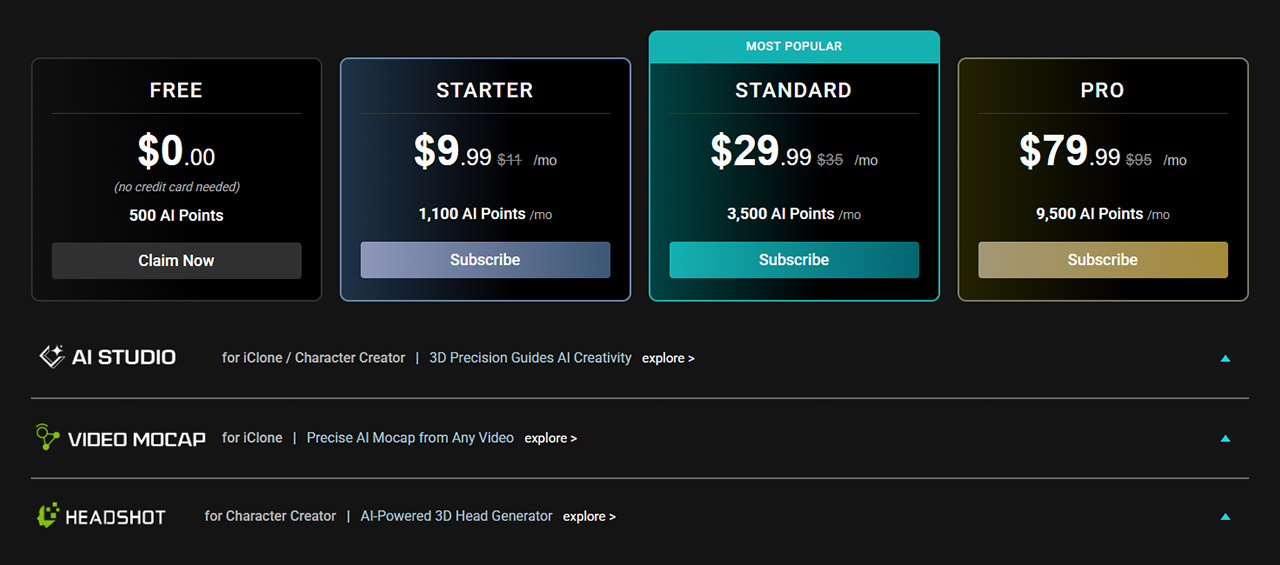Image resolution: width=1280 pixels, height=565 pixels.
Task: Click the Free plan 500 AI Points text
Action: tap(176, 215)
